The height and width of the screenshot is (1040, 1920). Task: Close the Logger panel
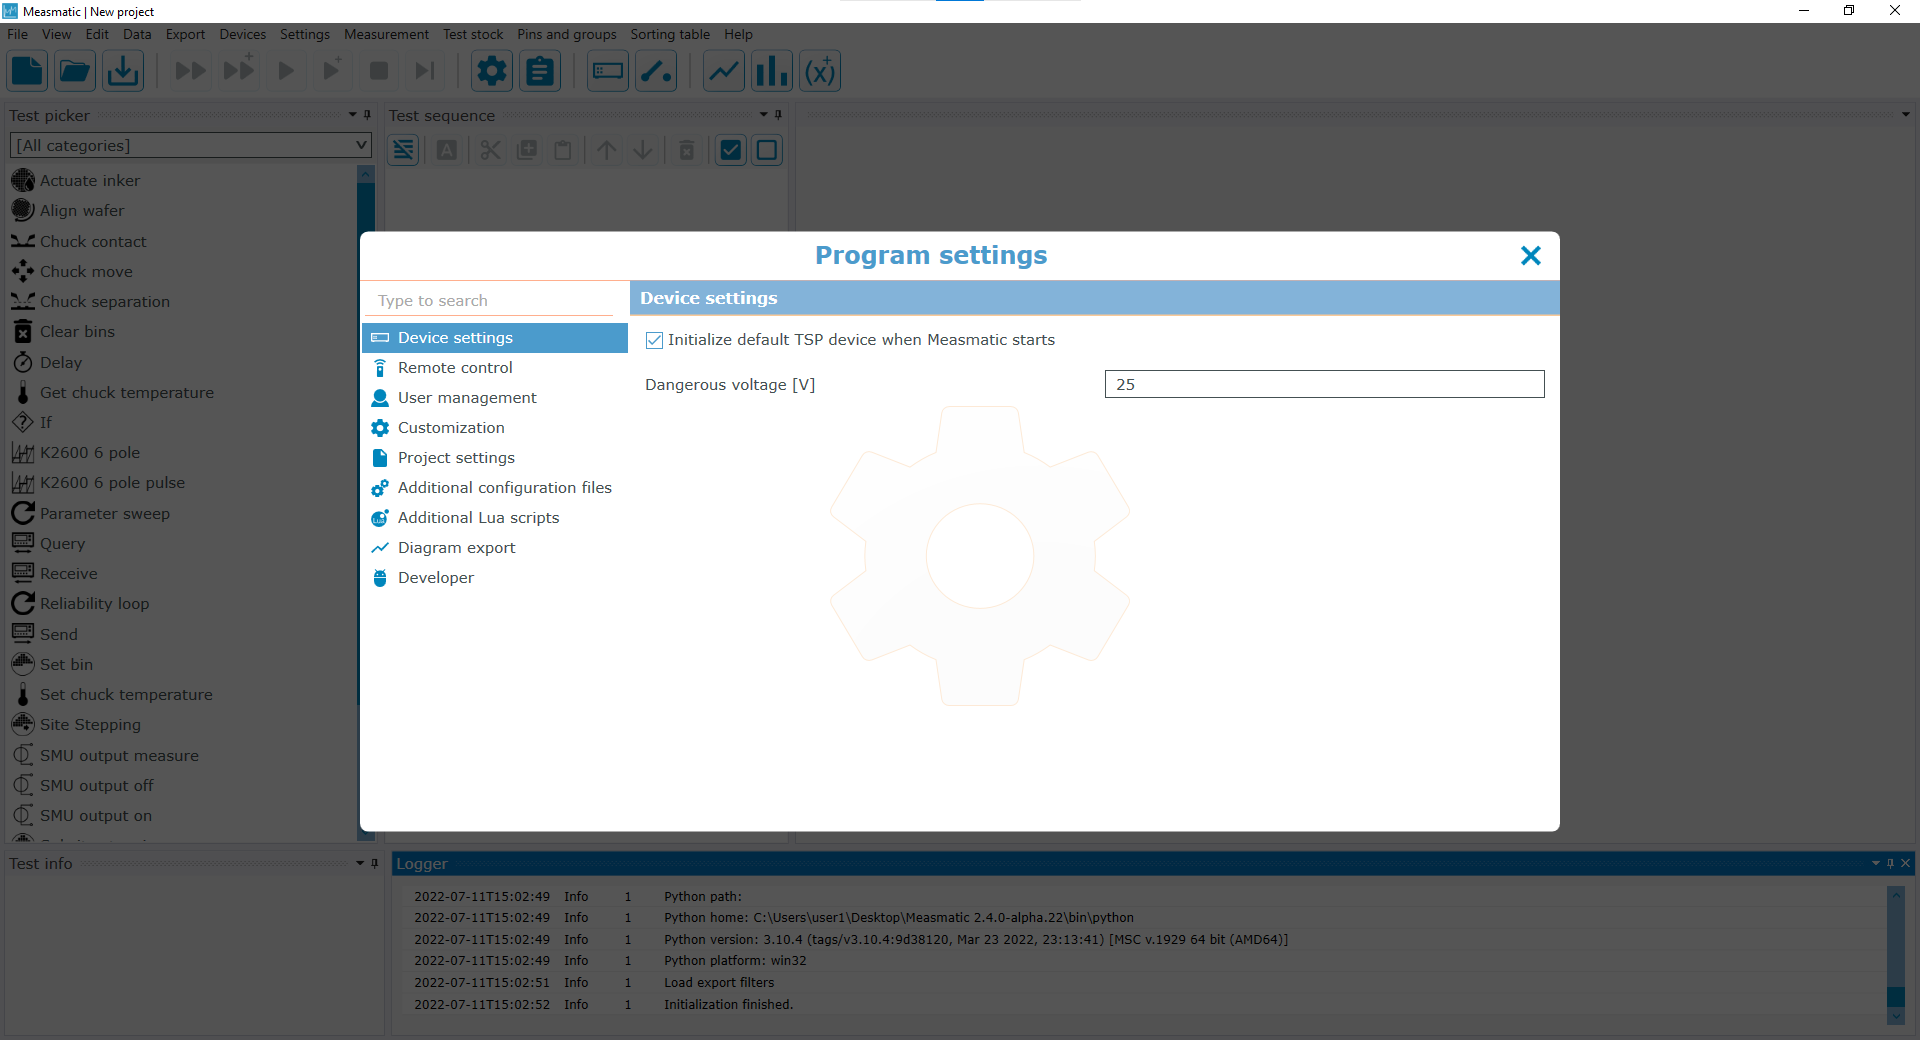pyautogui.click(x=1905, y=863)
